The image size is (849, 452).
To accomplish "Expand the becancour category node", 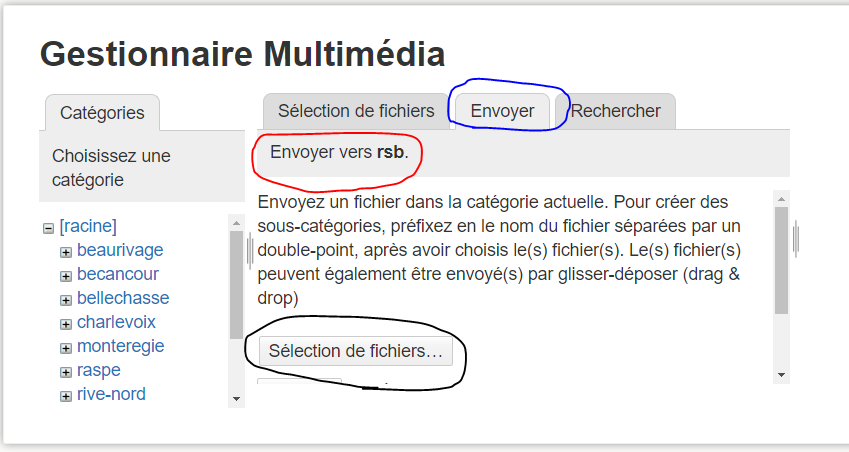I will point(66,276).
